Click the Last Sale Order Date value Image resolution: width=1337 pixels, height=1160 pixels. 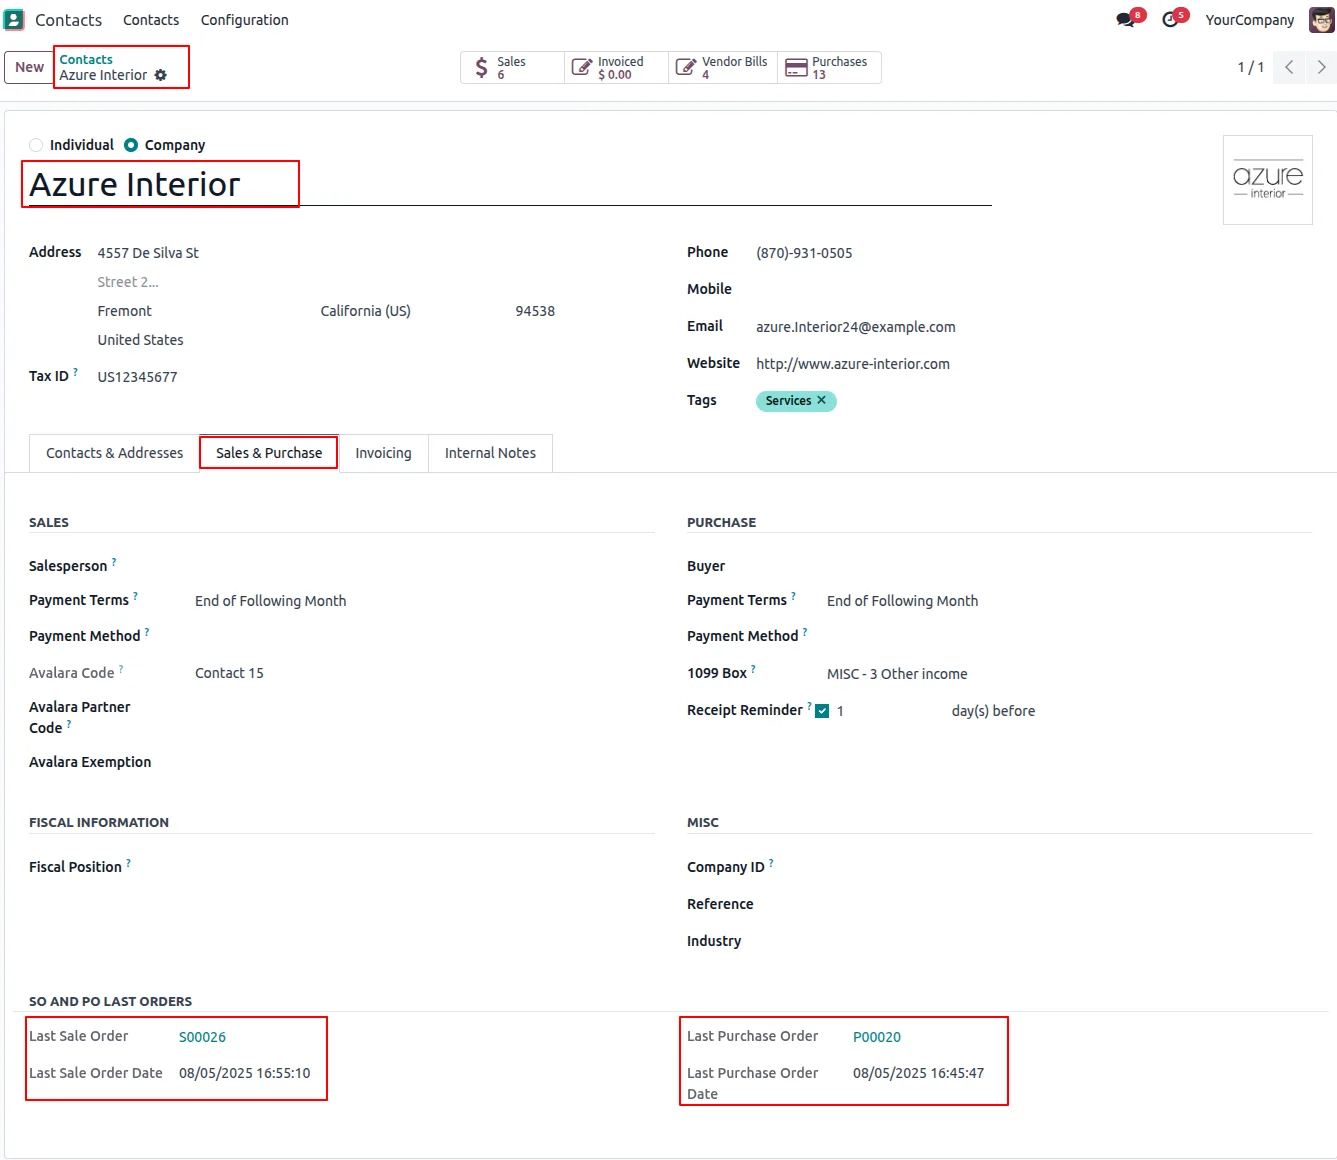tap(244, 1073)
